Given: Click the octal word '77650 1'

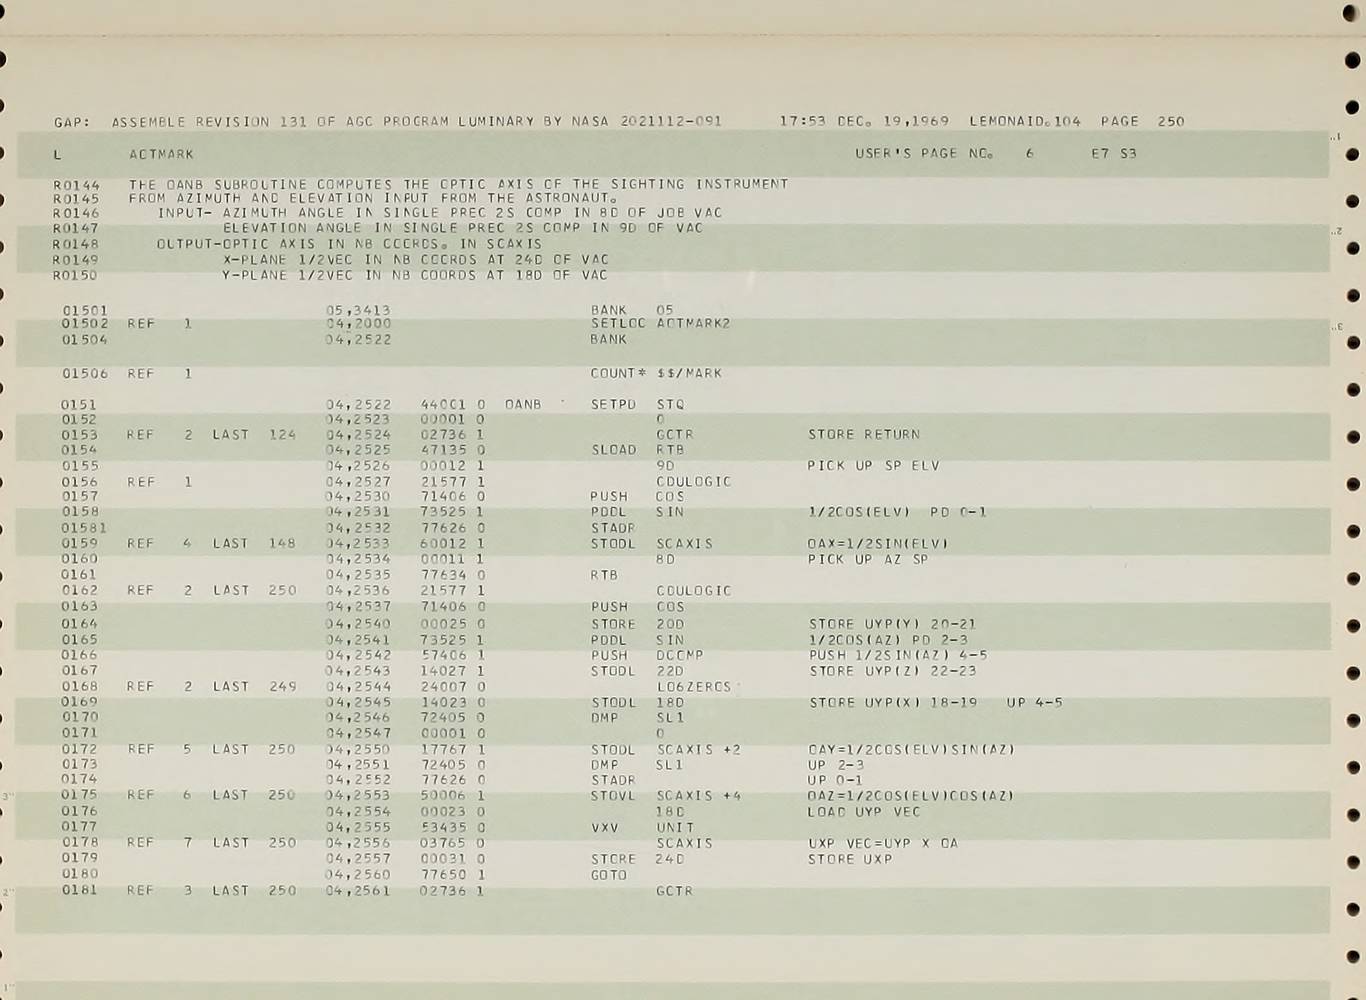Looking at the screenshot, I should [x=453, y=875].
